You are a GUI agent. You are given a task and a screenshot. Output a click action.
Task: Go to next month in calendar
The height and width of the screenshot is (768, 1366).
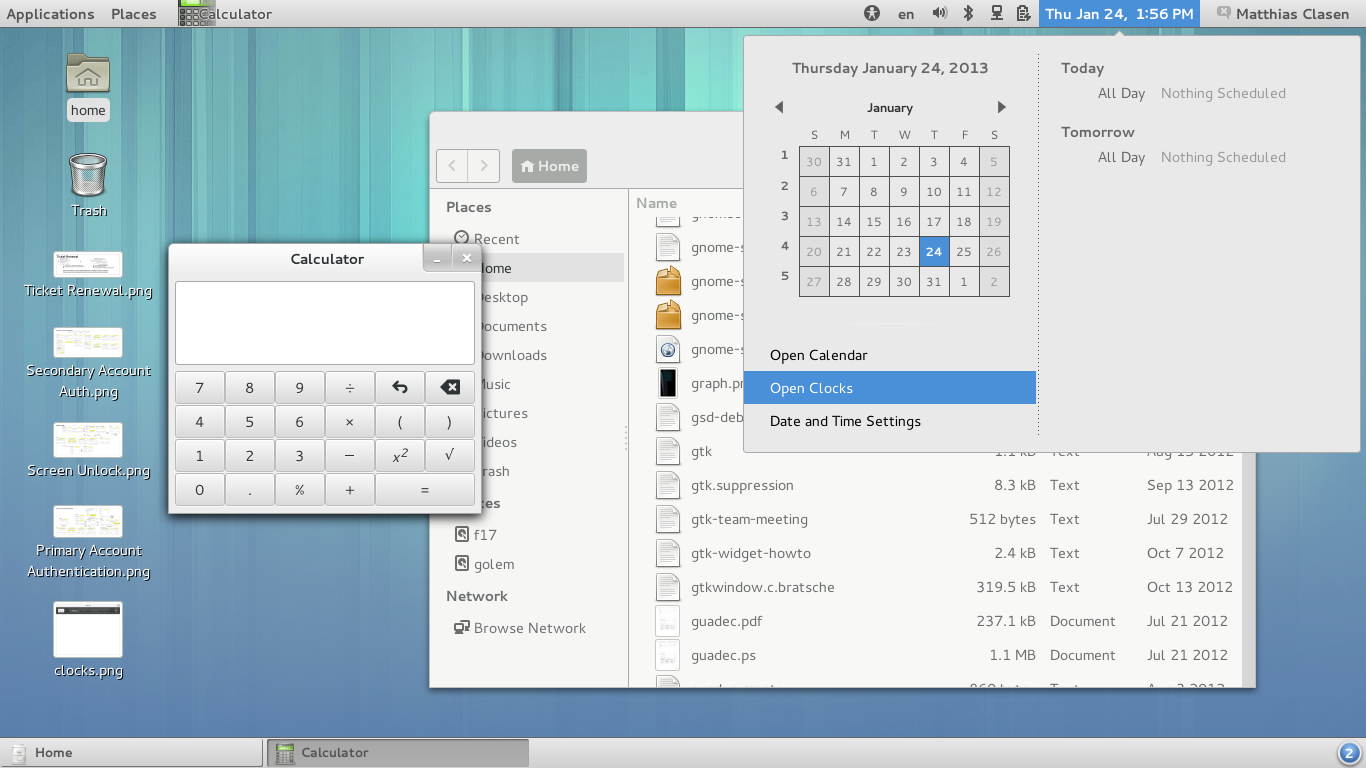pos(1001,107)
